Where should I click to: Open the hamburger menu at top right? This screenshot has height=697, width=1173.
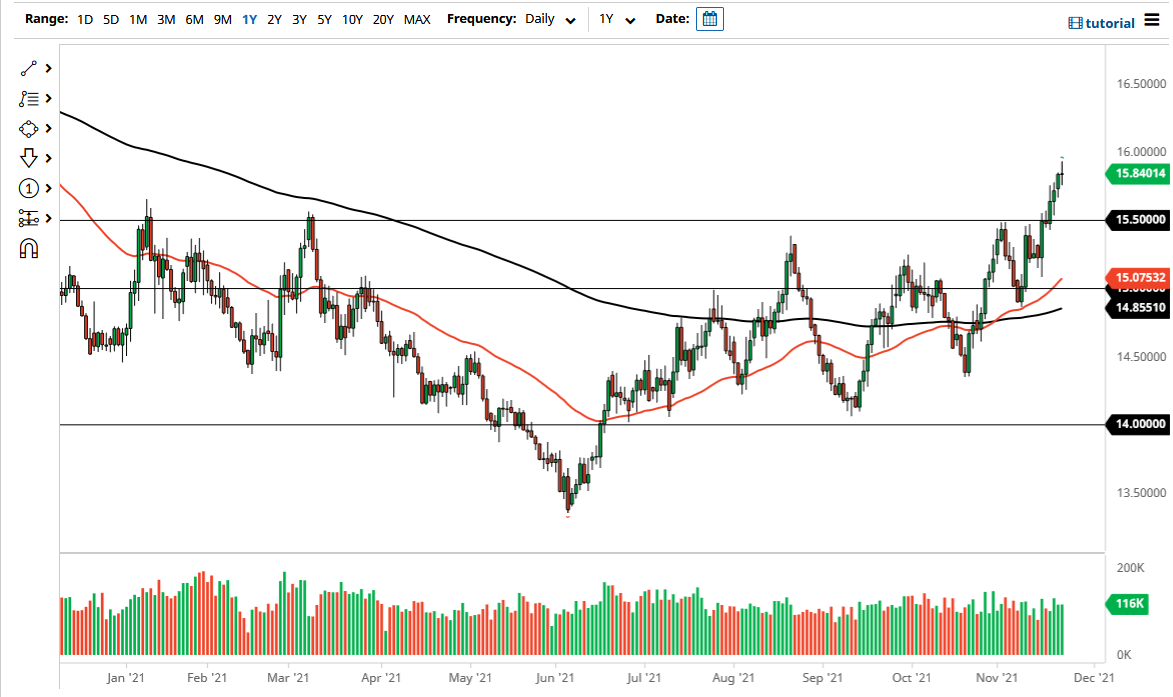[1153, 20]
